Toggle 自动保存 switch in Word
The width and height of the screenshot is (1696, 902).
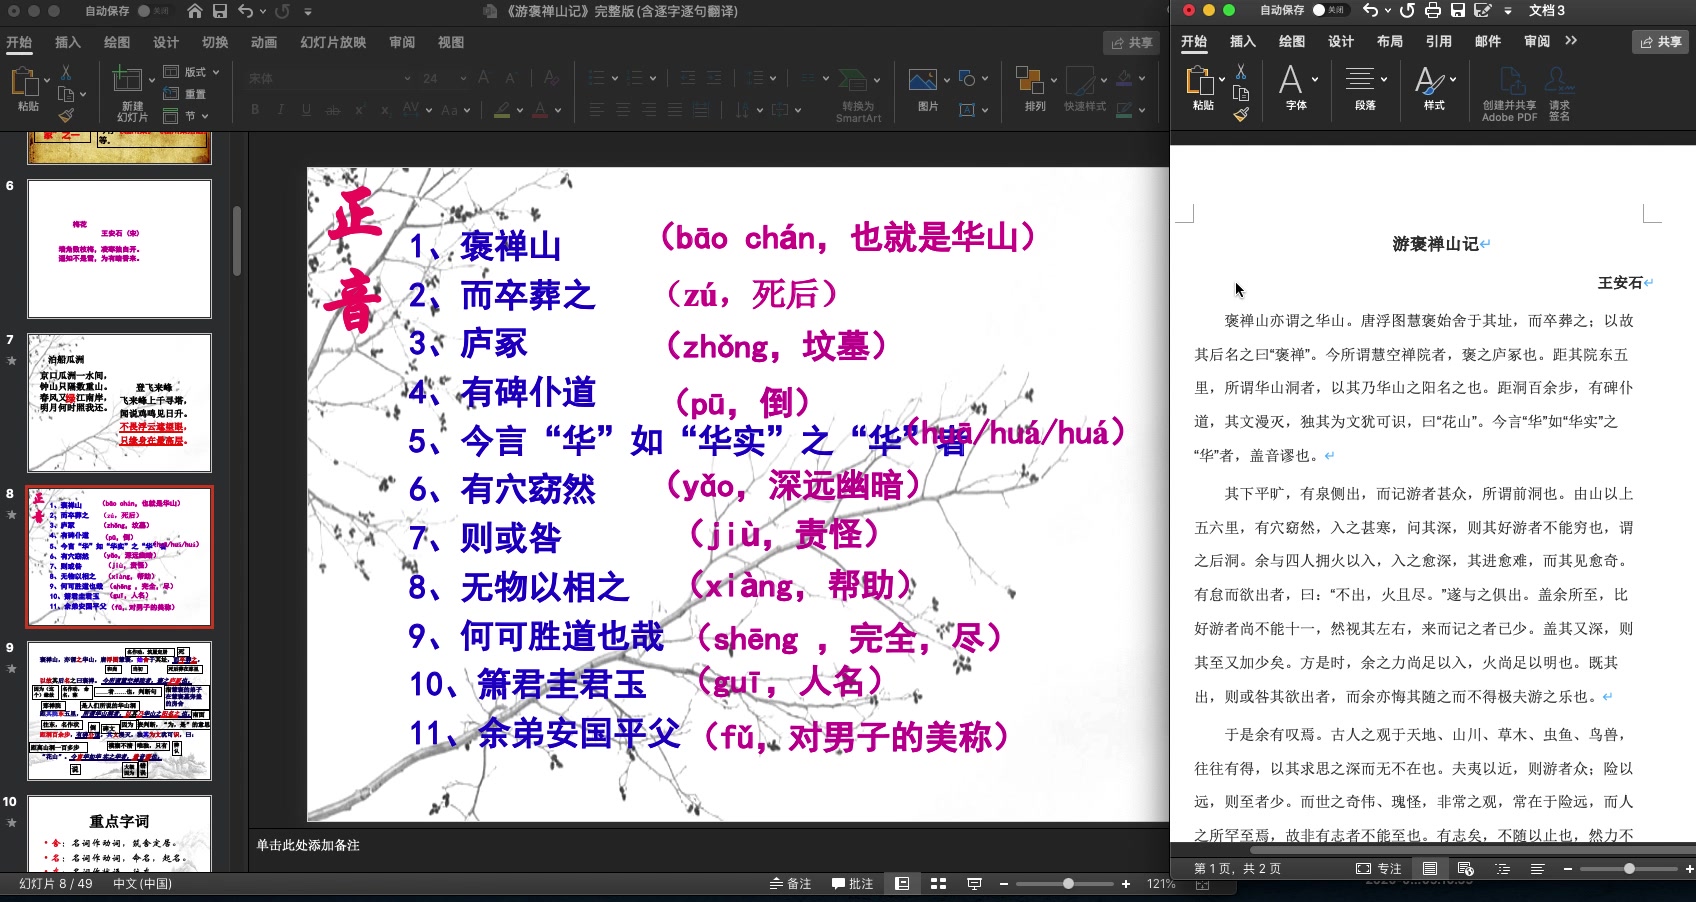tap(1329, 10)
